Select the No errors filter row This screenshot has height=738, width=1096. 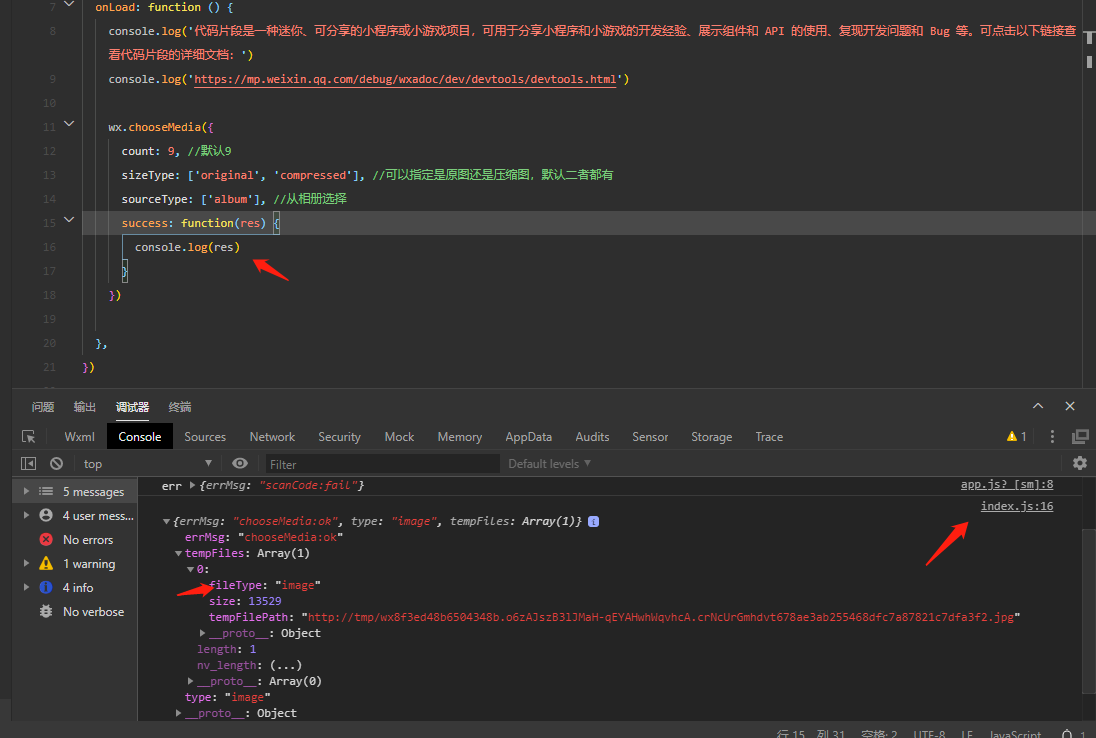75,540
